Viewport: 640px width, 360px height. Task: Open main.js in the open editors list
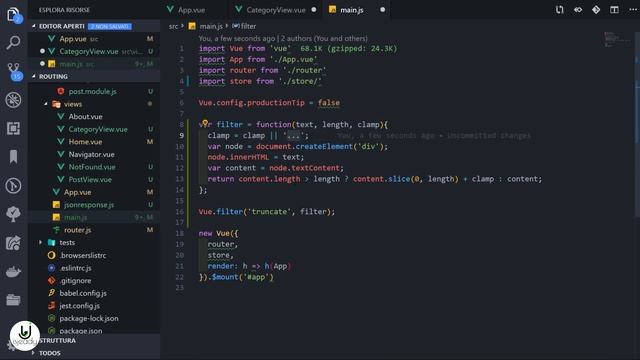click(x=94, y=64)
